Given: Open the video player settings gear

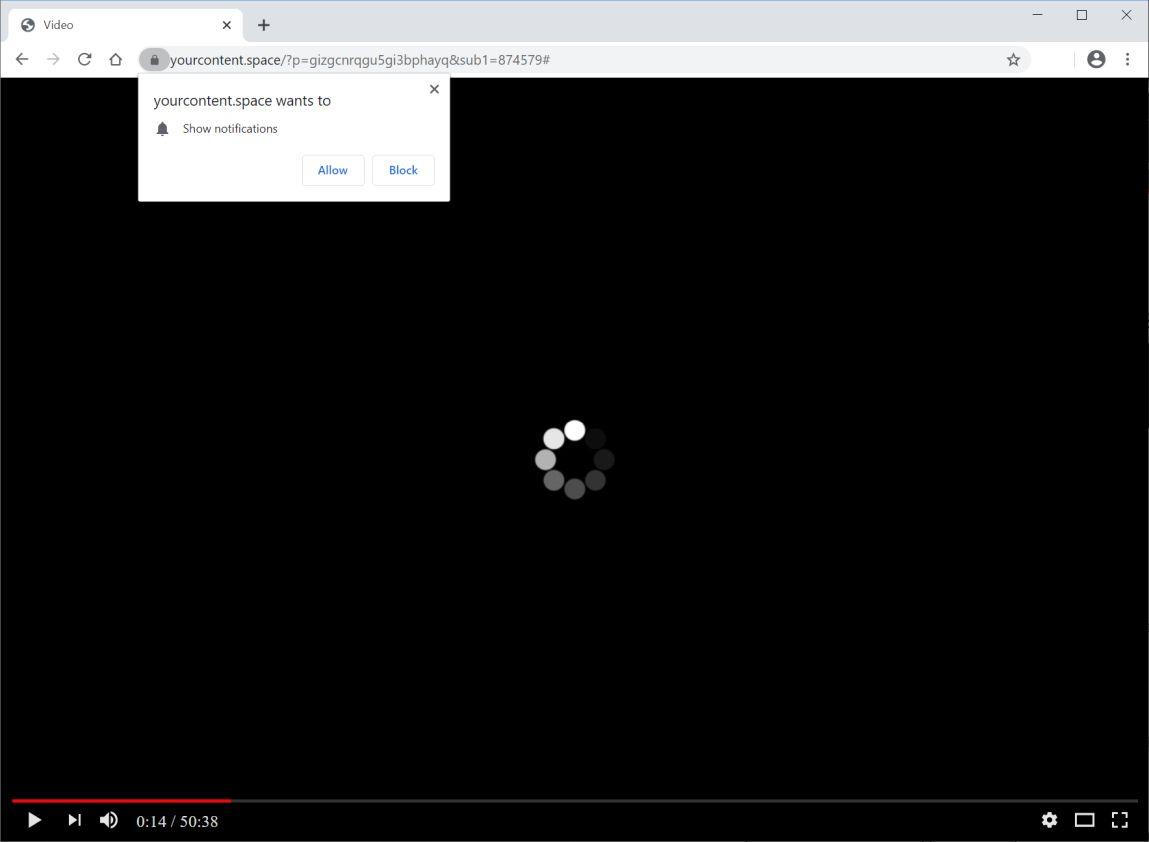Looking at the screenshot, I should 1049,820.
